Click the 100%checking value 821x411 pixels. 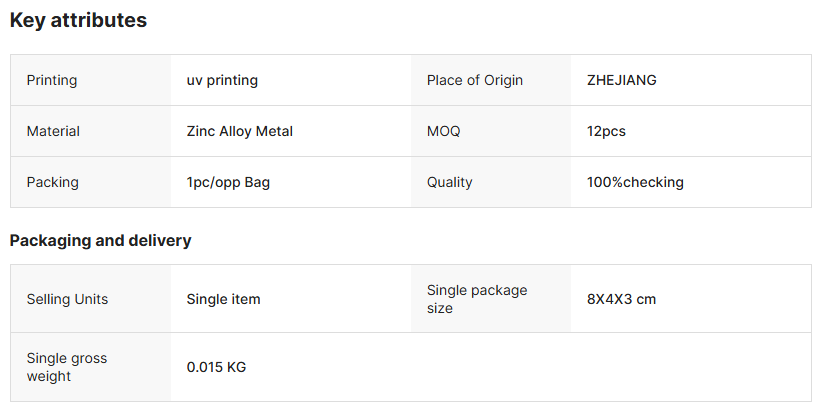[x=635, y=182]
